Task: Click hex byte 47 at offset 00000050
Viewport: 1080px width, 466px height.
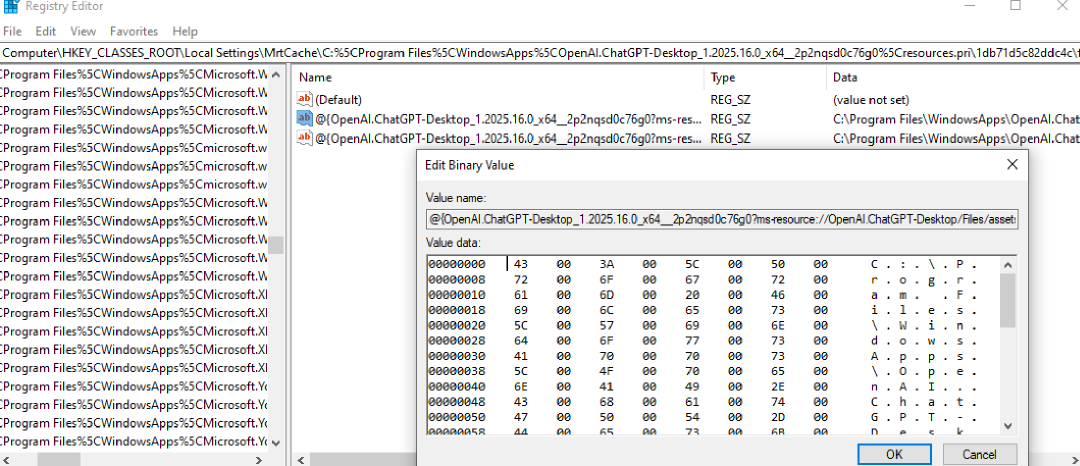Action: pyautogui.click(x=521, y=416)
